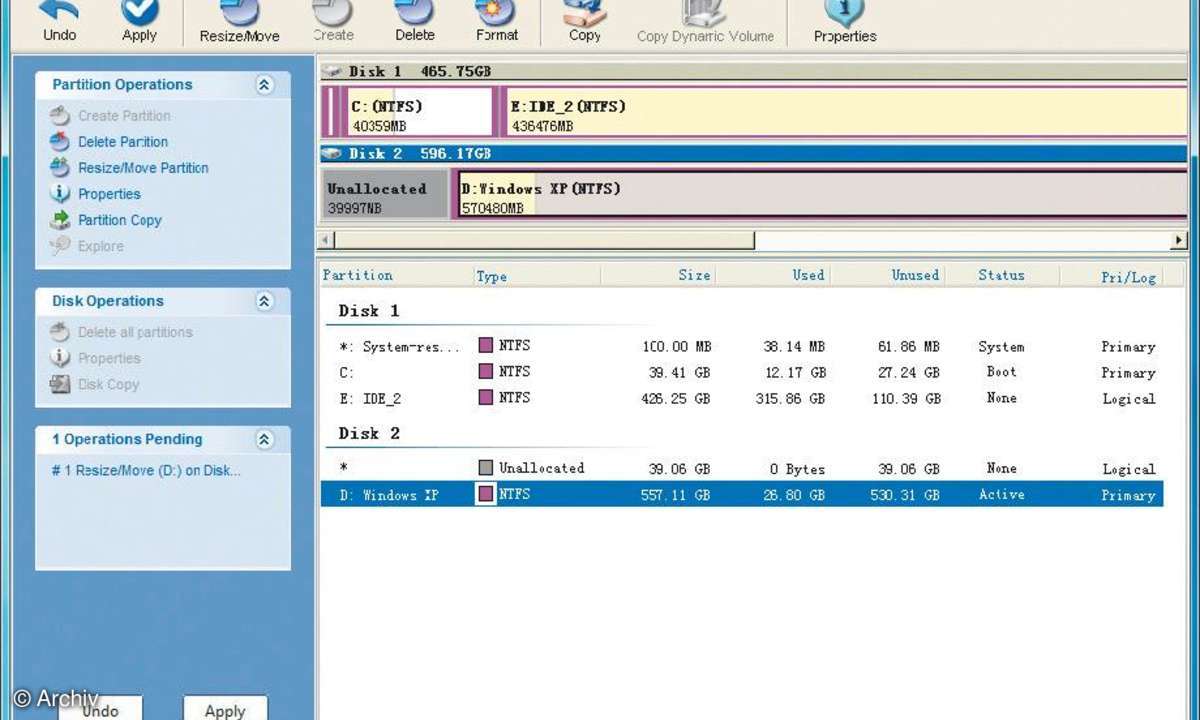Click the Partition Copy link
Screen dimensions: 1200x720
point(120,220)
